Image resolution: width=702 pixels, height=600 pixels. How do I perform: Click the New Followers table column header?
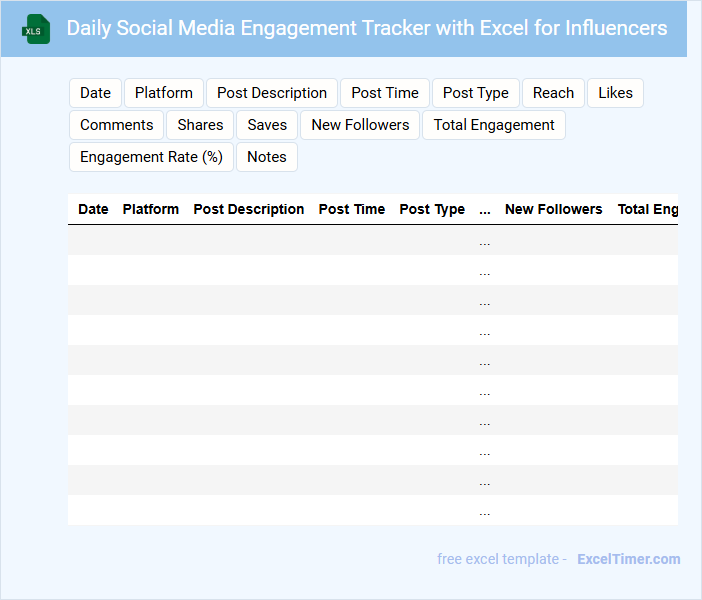tap(553, 209)
